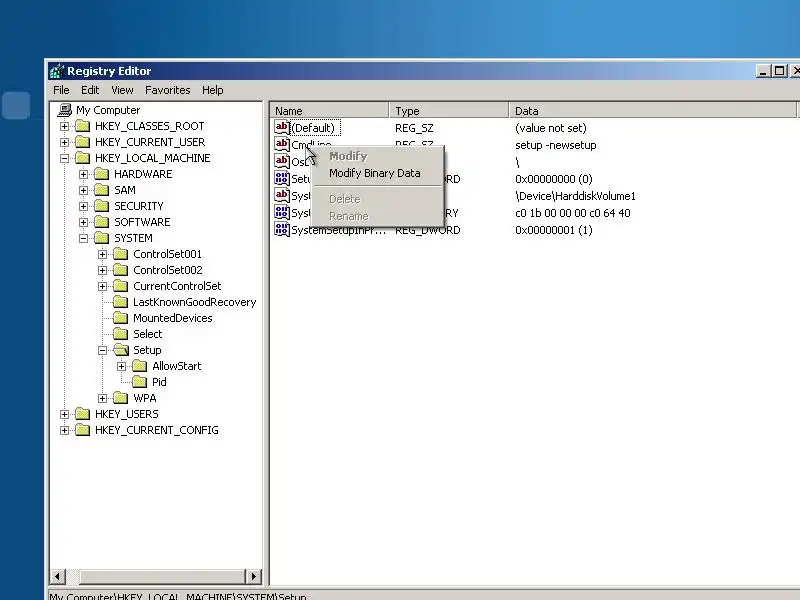Open the Edit menu
Screen dimensions: 800x600
(x=90, y=90)
